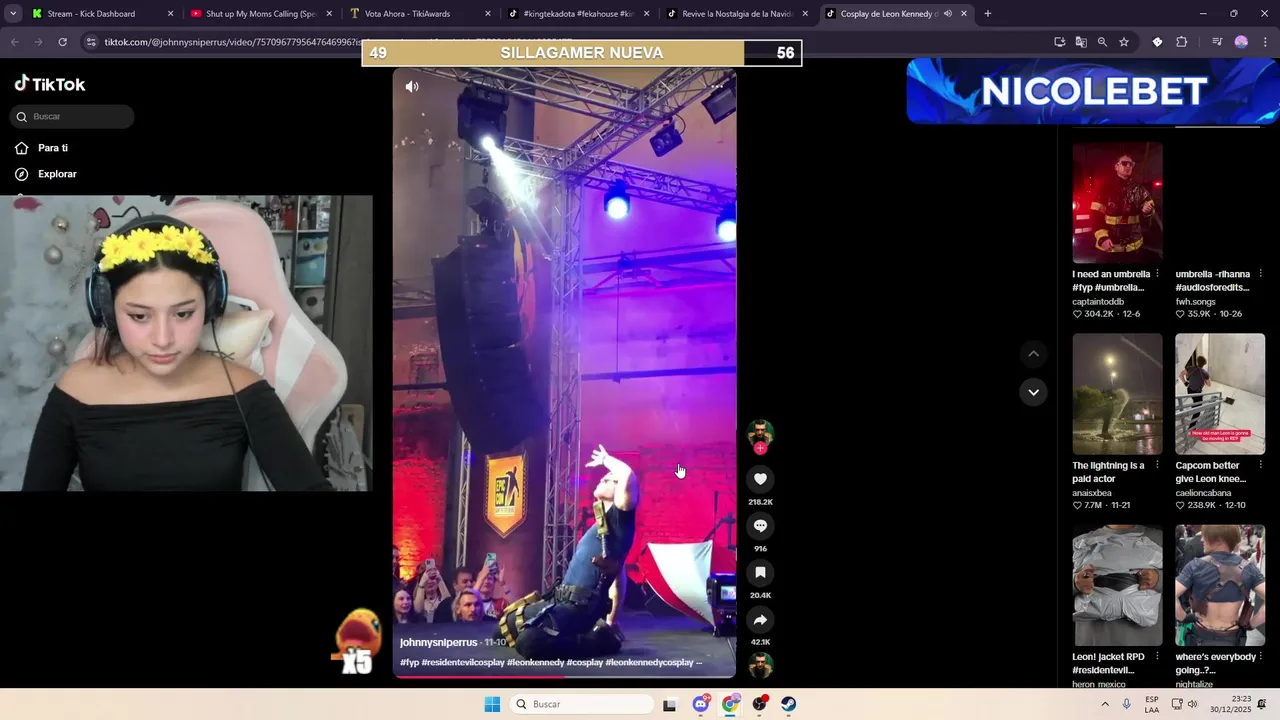Reload the current page
Screen dimensions: 1280x720
[62, 42]
